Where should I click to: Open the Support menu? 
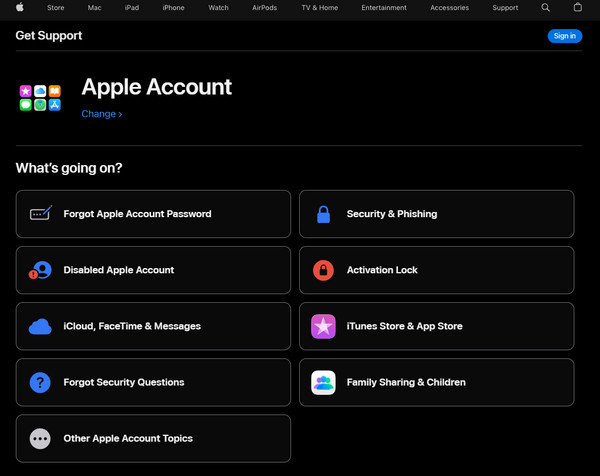(x=505, y=8)
